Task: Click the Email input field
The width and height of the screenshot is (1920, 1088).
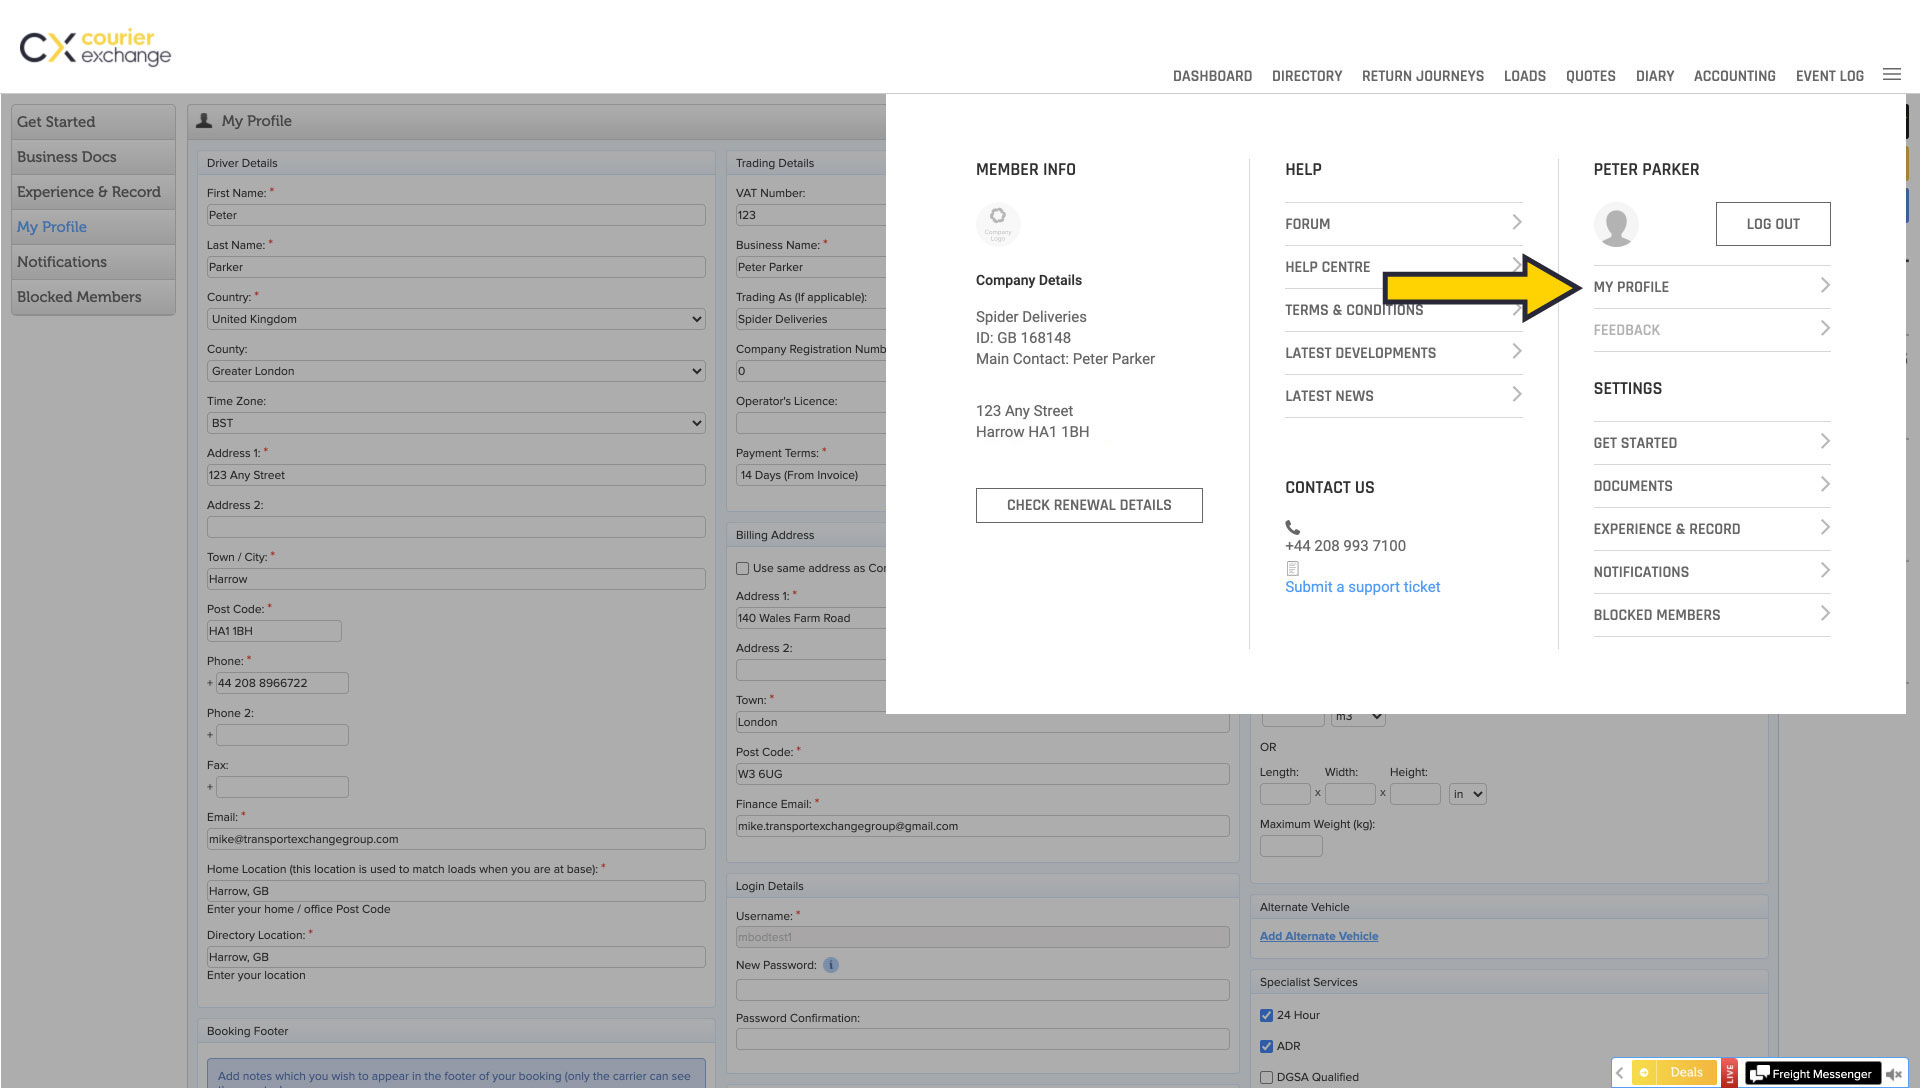Action: (456, 839)
